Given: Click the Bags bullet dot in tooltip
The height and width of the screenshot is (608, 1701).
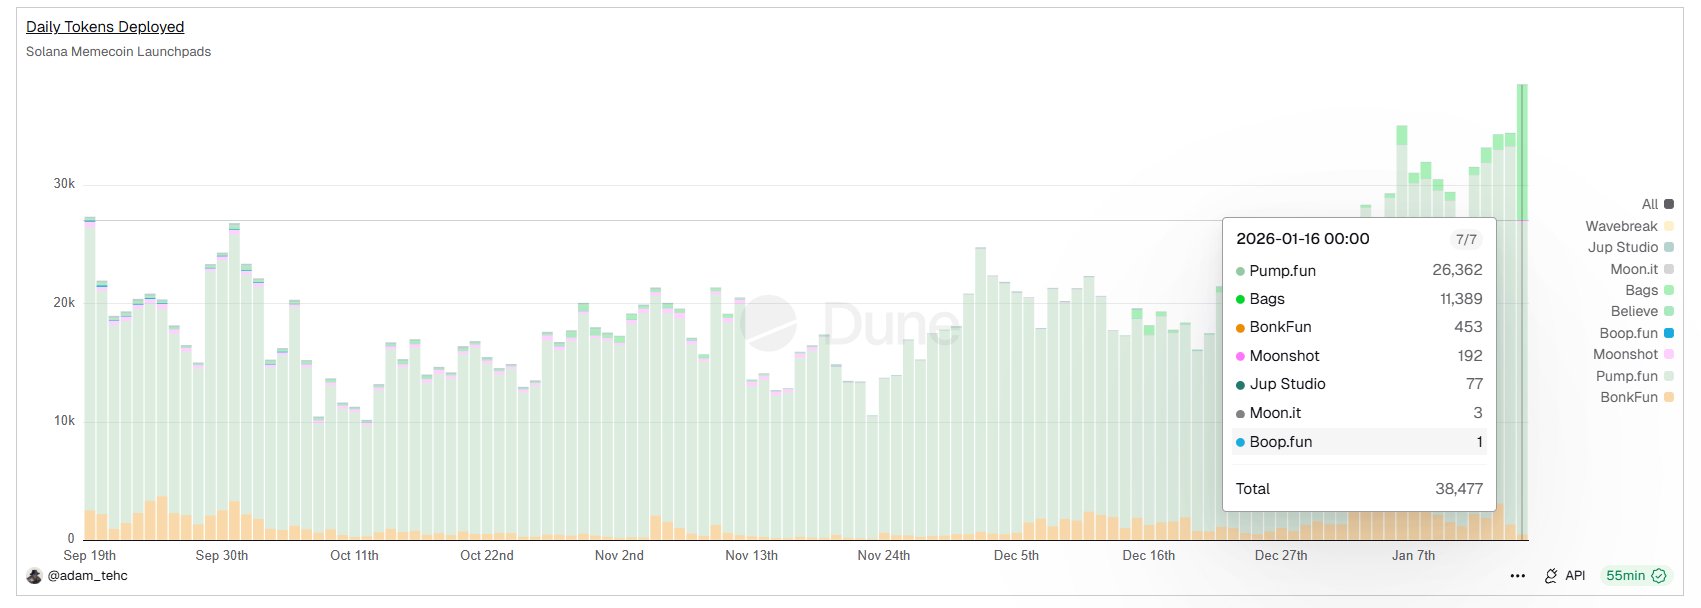Looking at the screenshot, I should (x=1240, y=299).
